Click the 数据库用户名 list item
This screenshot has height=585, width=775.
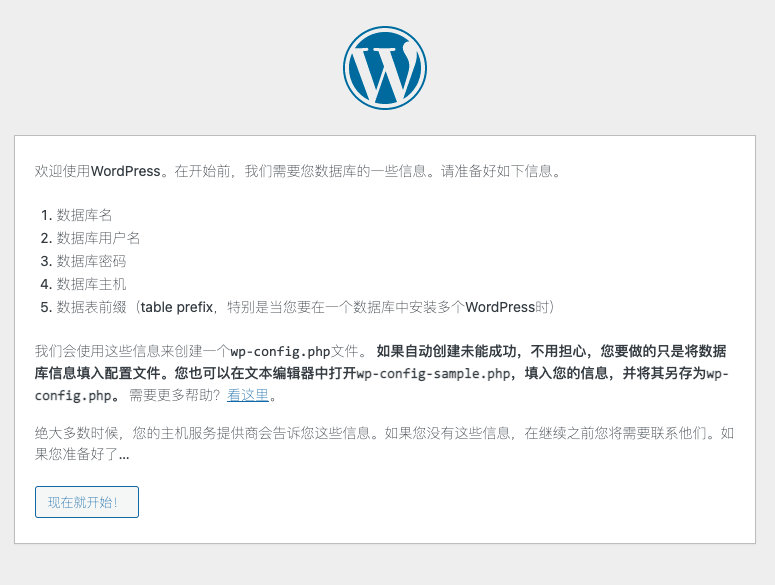click(98, 238)
